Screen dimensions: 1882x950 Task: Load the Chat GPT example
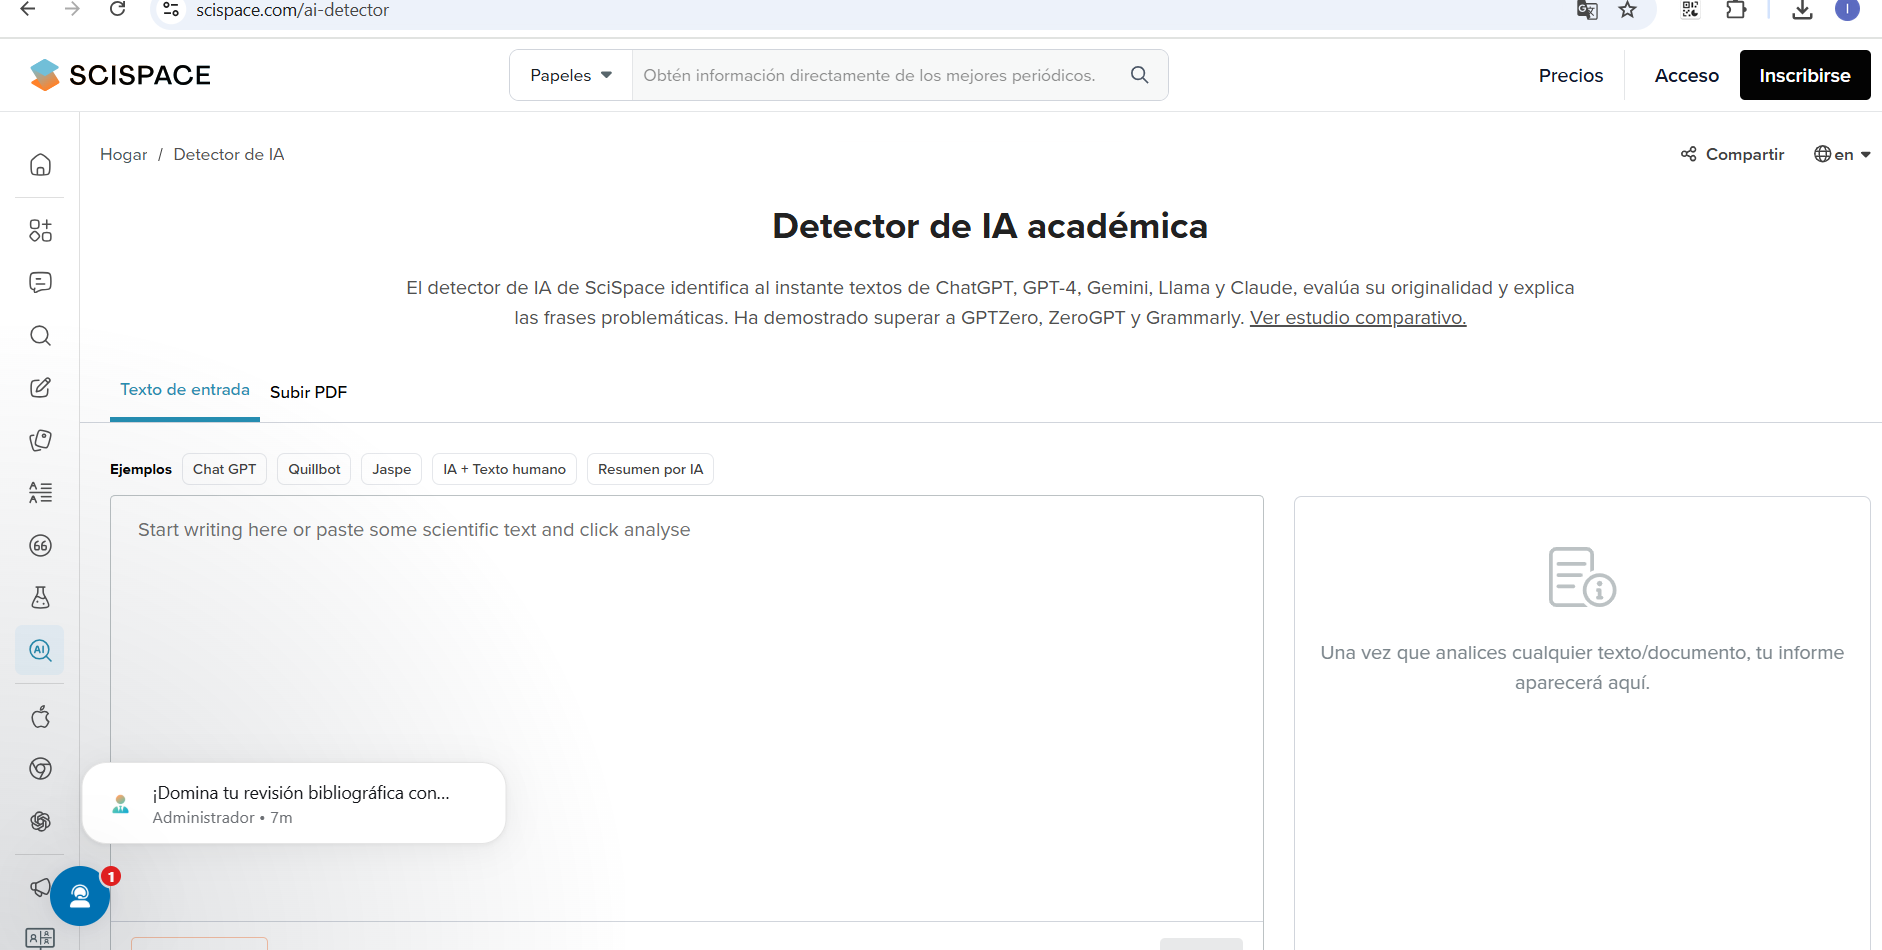coord(224,469)
